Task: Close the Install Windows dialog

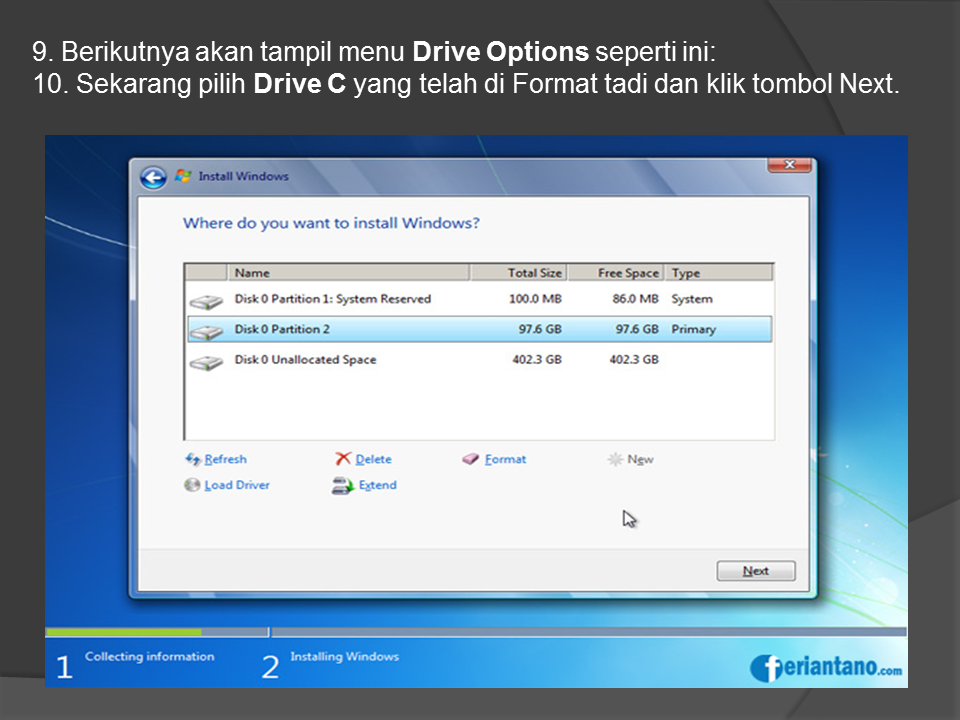Action: (789, 165)
